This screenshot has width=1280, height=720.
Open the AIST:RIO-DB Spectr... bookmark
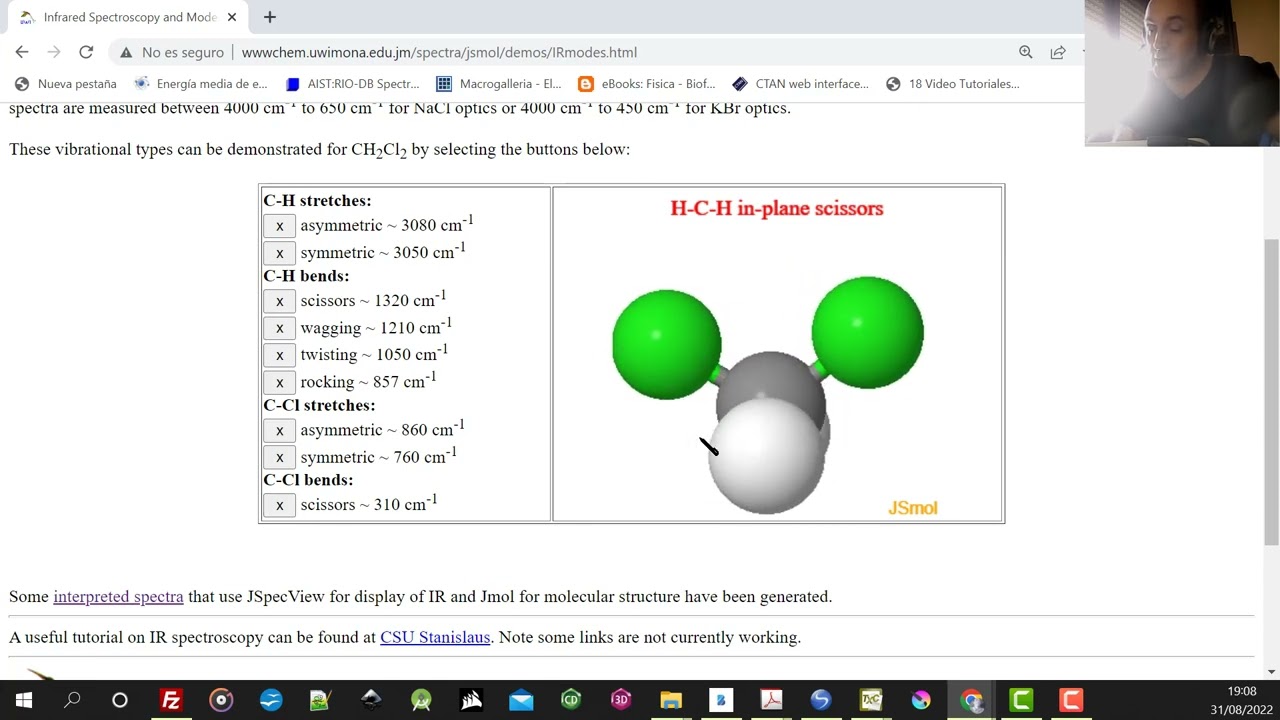click(x=352, y=84)
